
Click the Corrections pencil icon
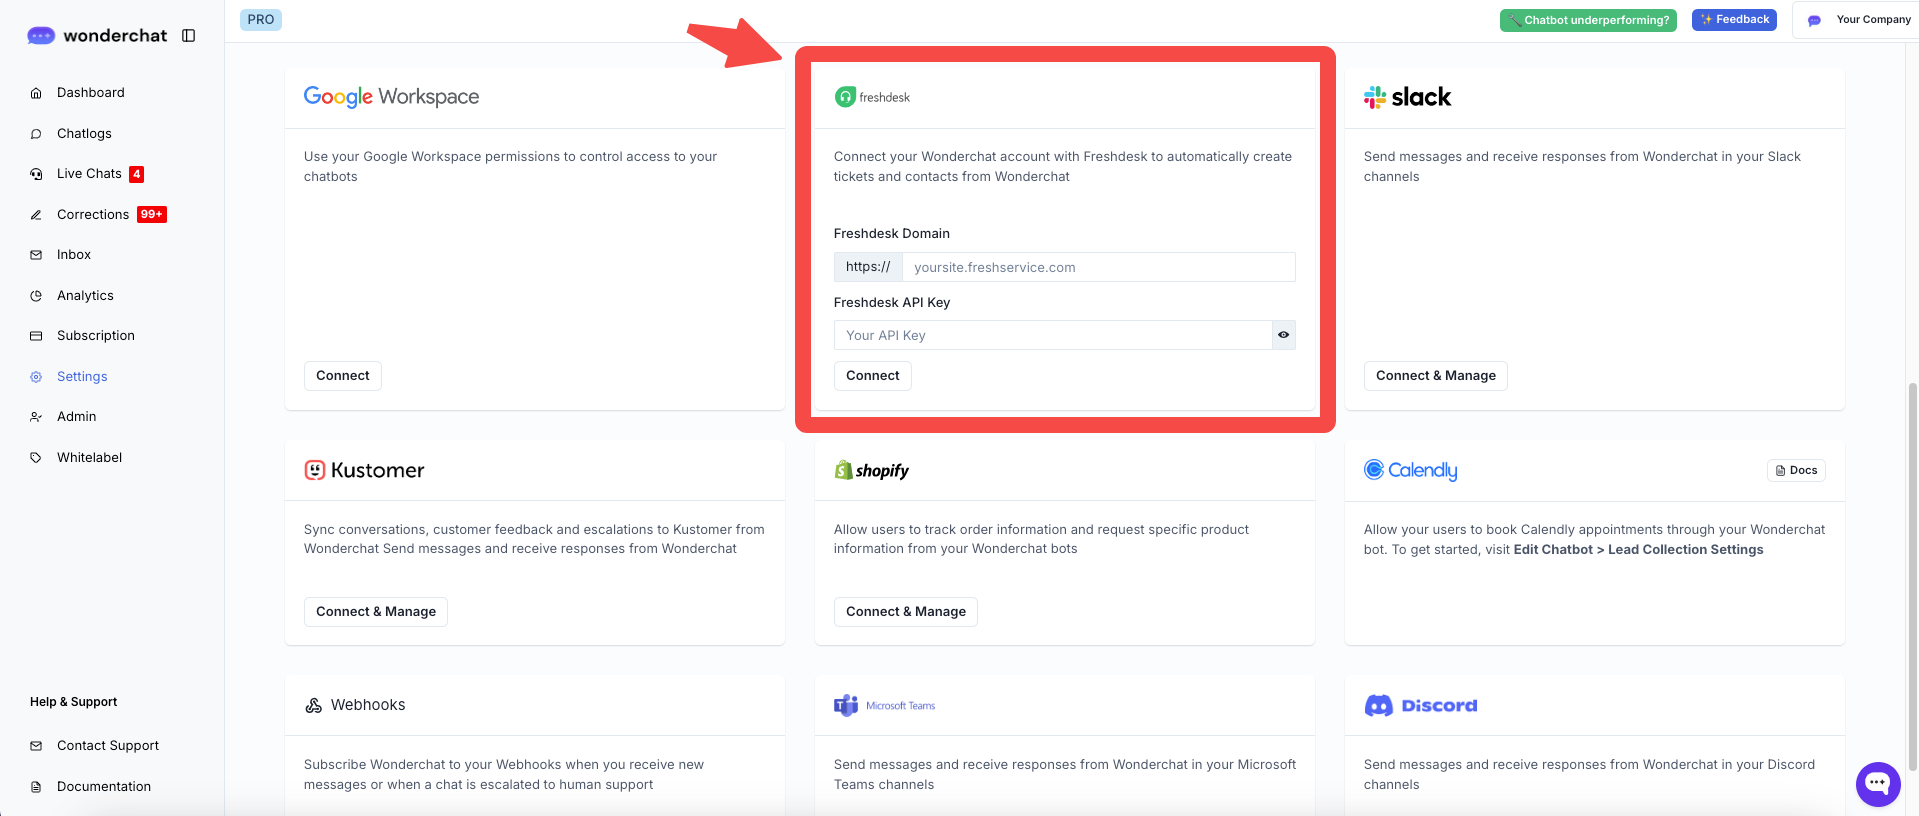click(x=36, y=215)
